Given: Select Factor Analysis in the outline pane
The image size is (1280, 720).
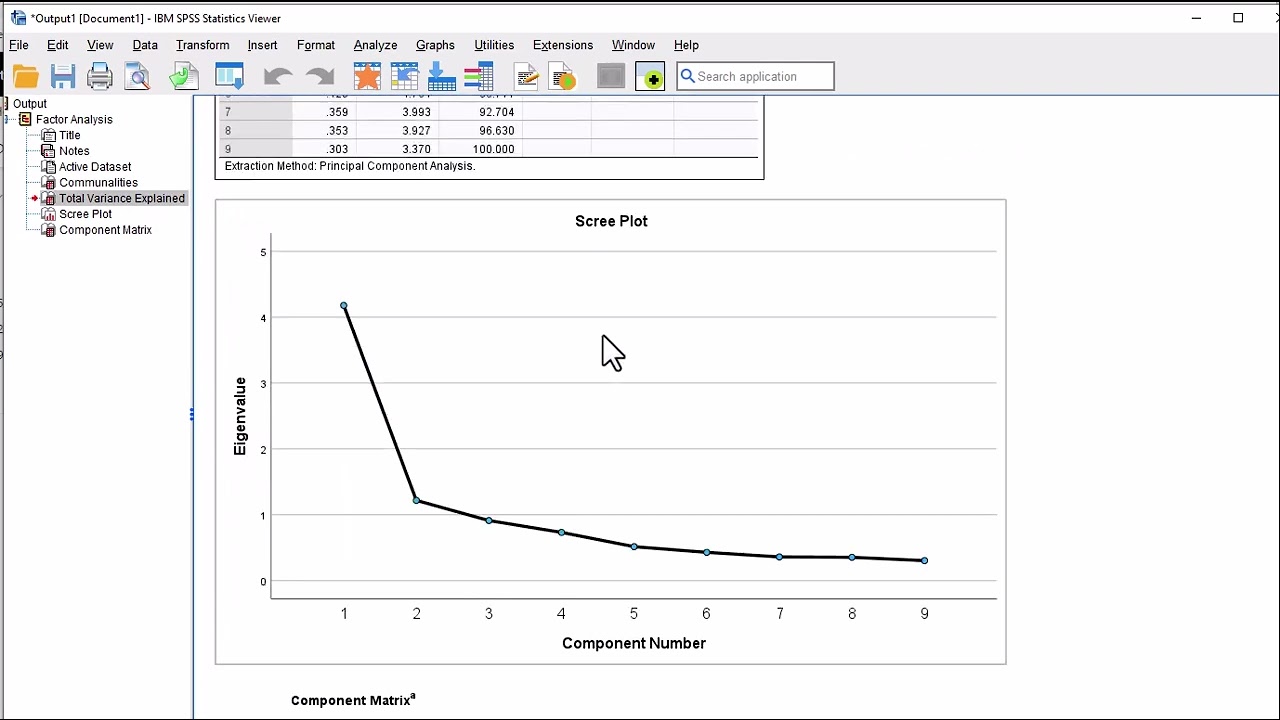Looking at the screenshot, I should pyautogui.click(x=74, y=120).
